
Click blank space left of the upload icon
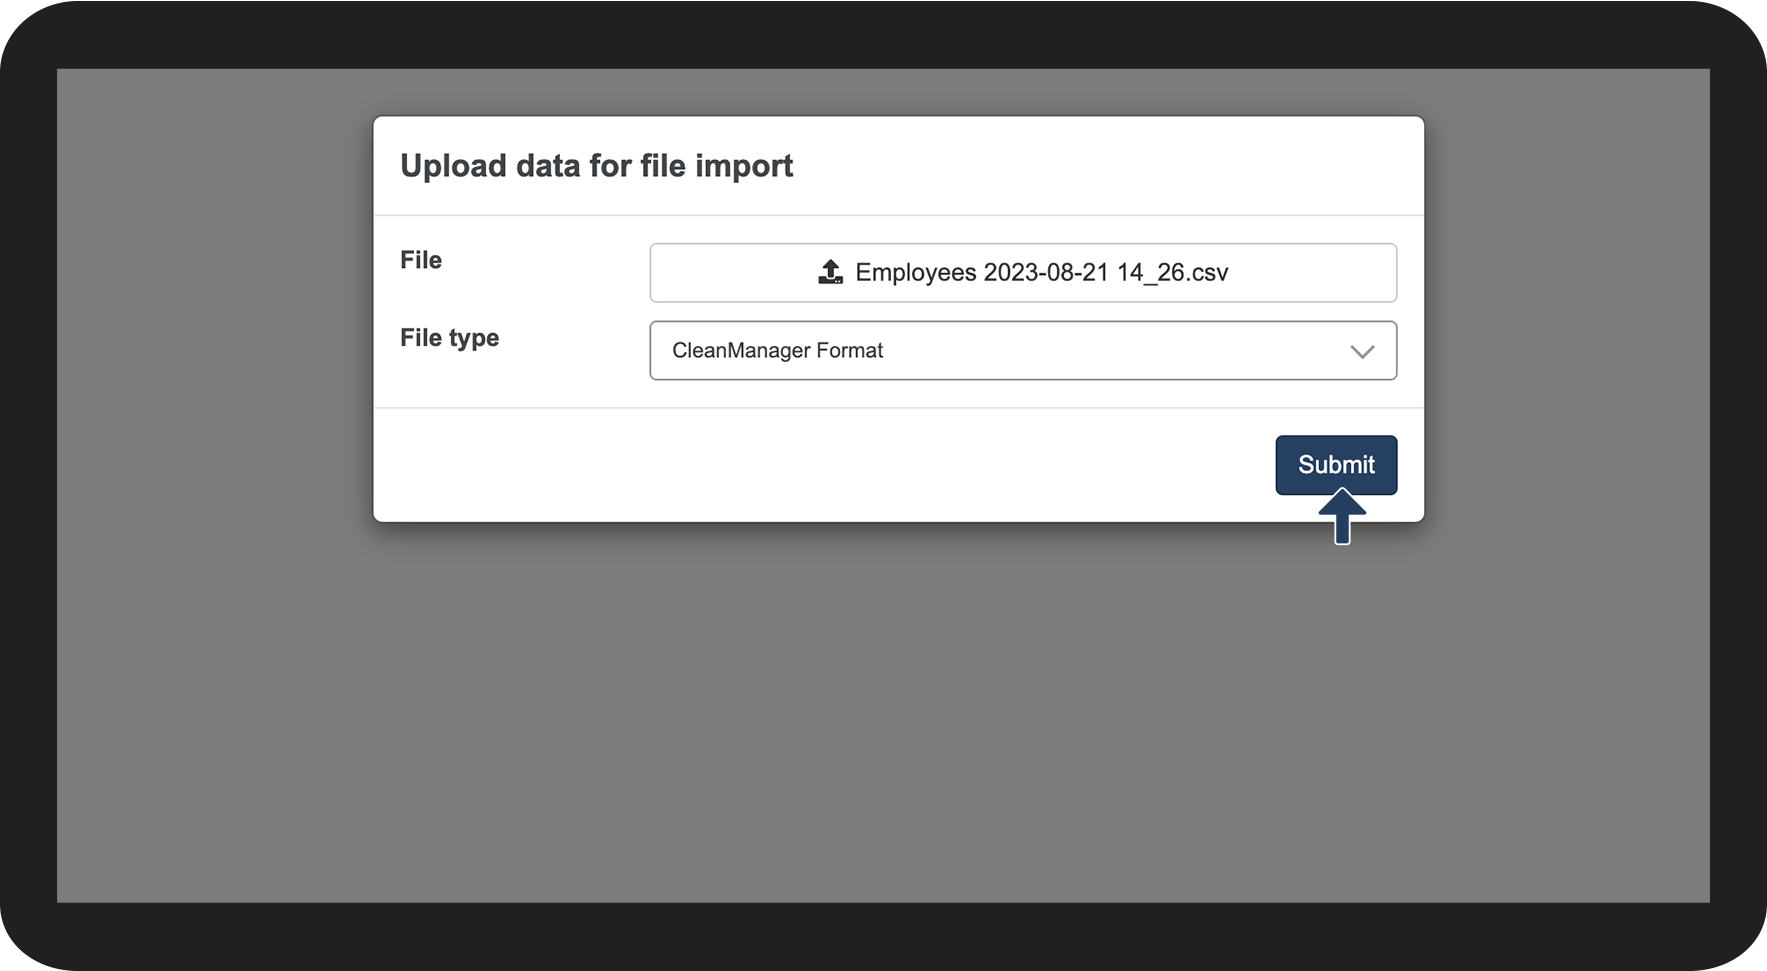point(730,273)
